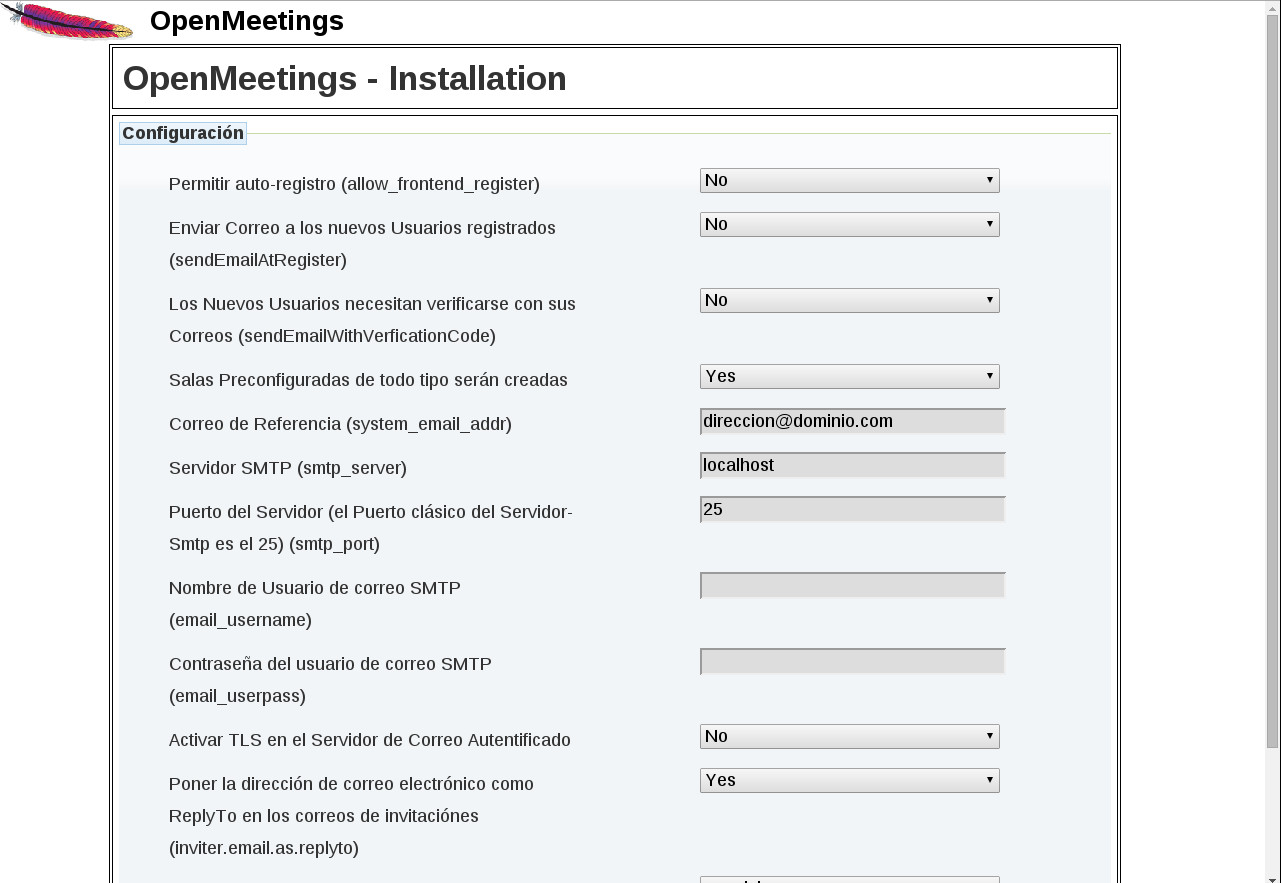The height and width of the screenshot is (883, 1281).
Task: Click label 'Permitir auto-registro (allow_frontend_register)'
Action: [354, 184]
